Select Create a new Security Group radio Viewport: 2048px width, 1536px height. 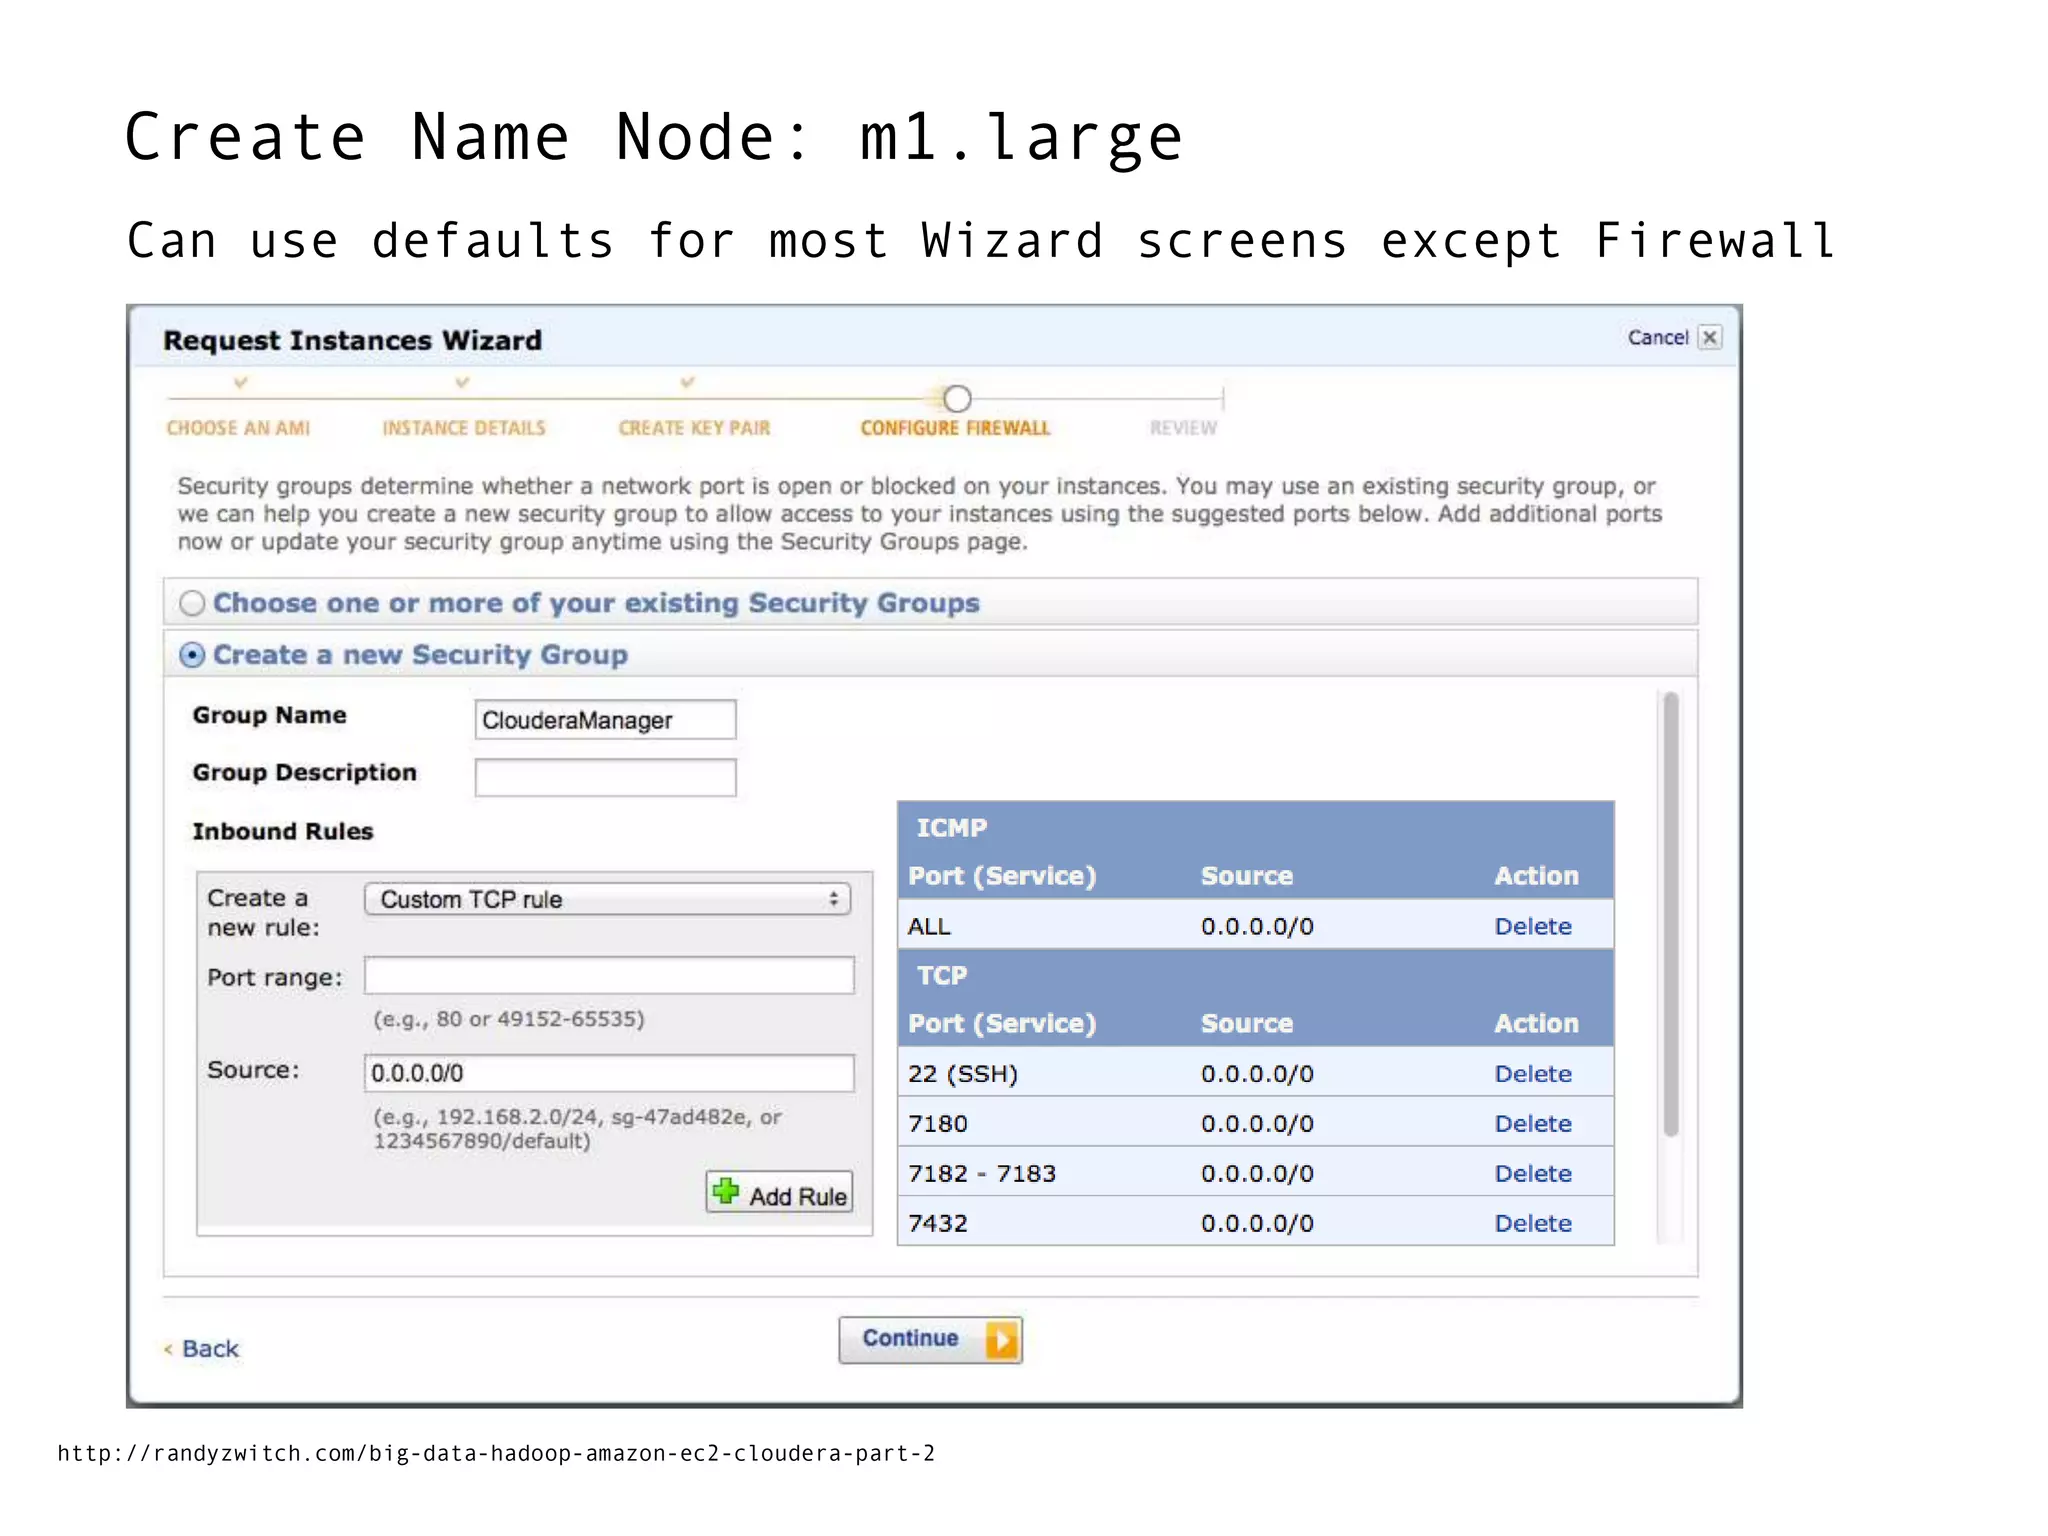(192, 655)
